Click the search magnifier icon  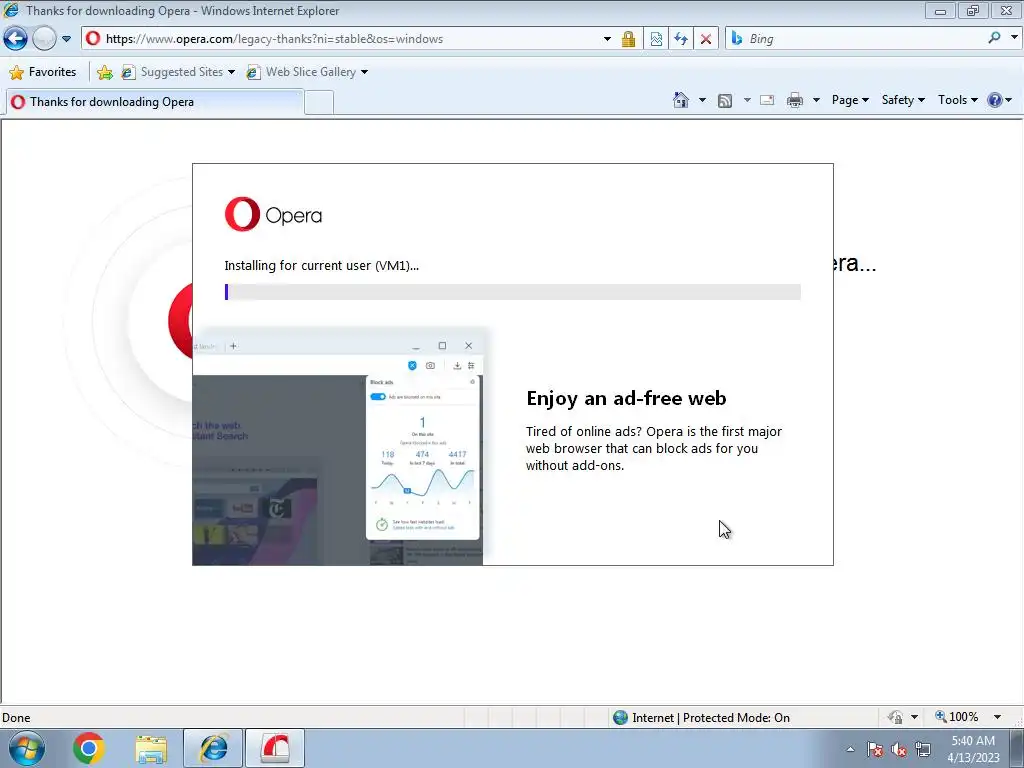click(x=994, y=39)
